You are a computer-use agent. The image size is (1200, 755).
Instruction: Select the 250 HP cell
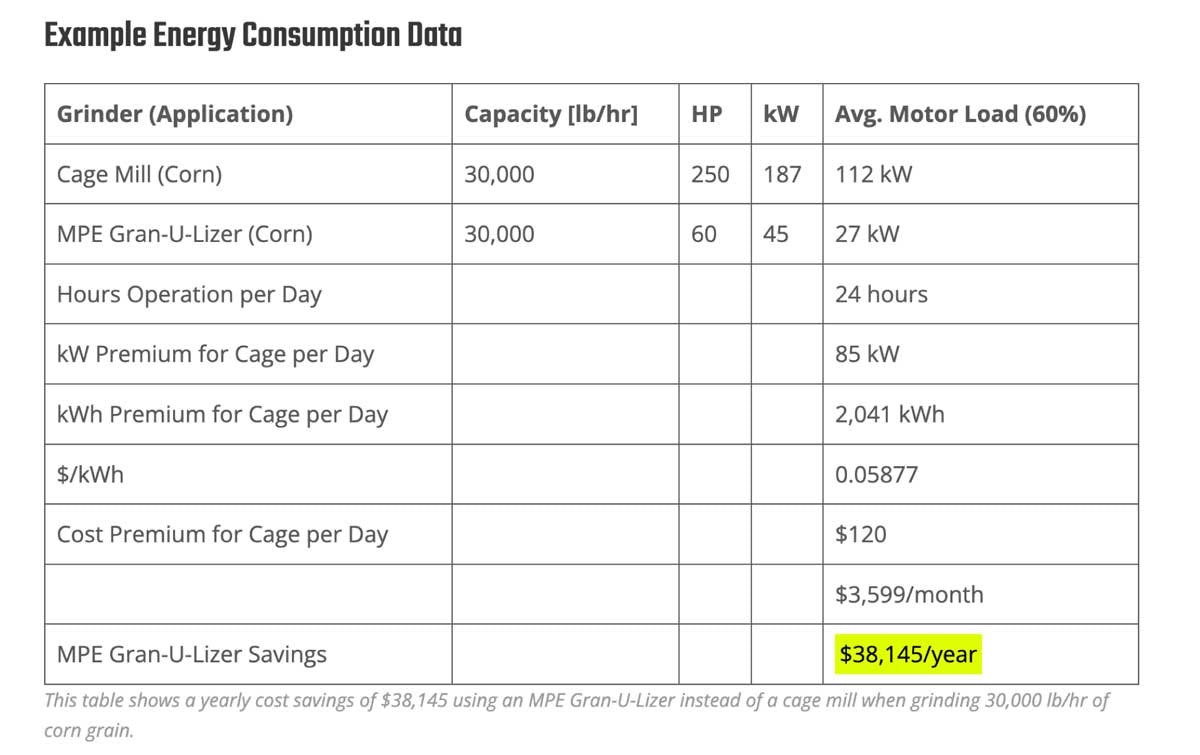click(x=710, y=174)
